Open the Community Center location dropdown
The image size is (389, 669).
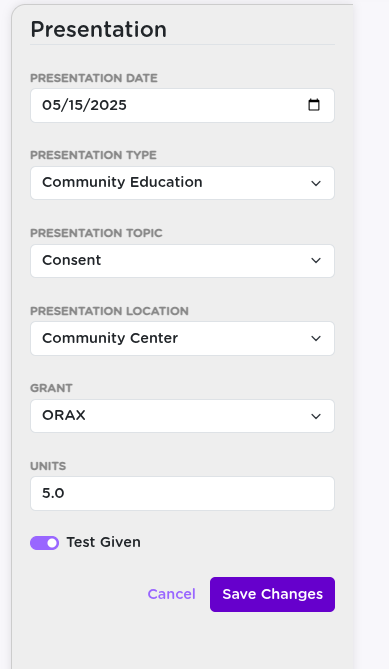(182, 338)
